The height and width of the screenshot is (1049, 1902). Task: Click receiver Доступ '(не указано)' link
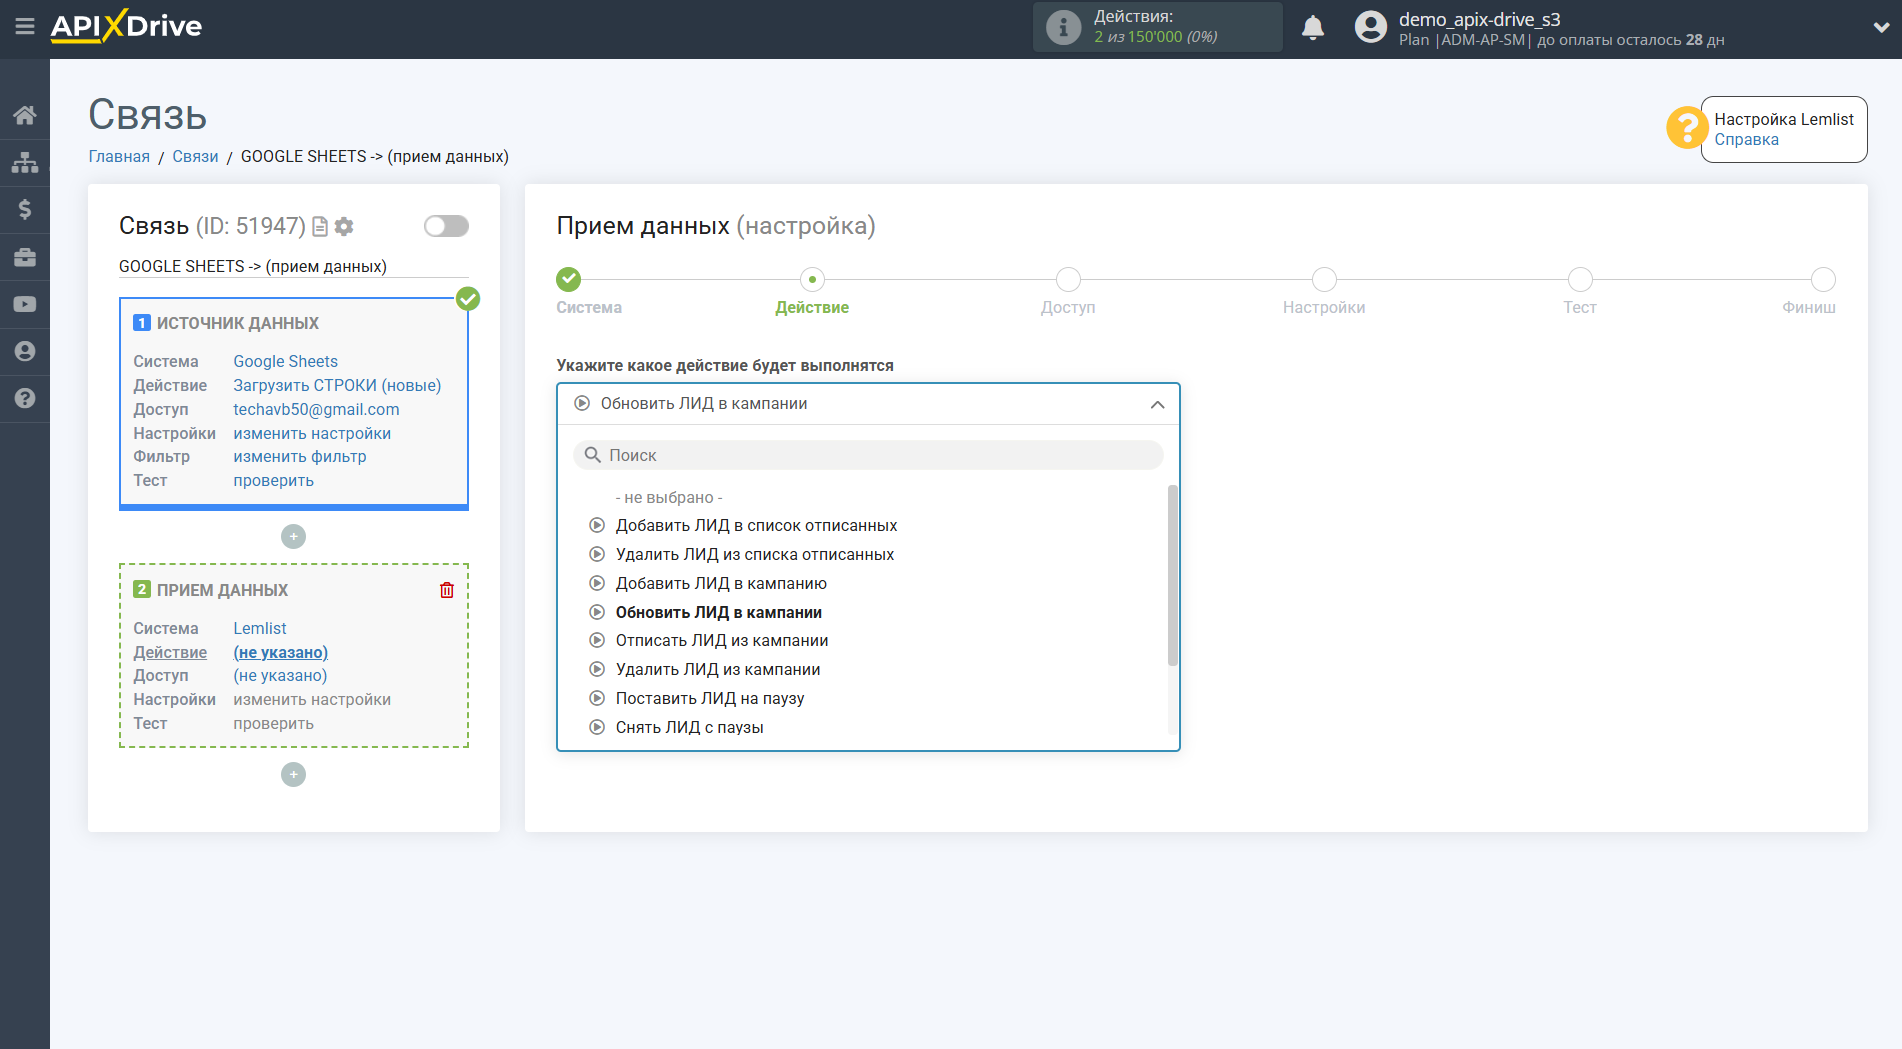coord(280,676)
